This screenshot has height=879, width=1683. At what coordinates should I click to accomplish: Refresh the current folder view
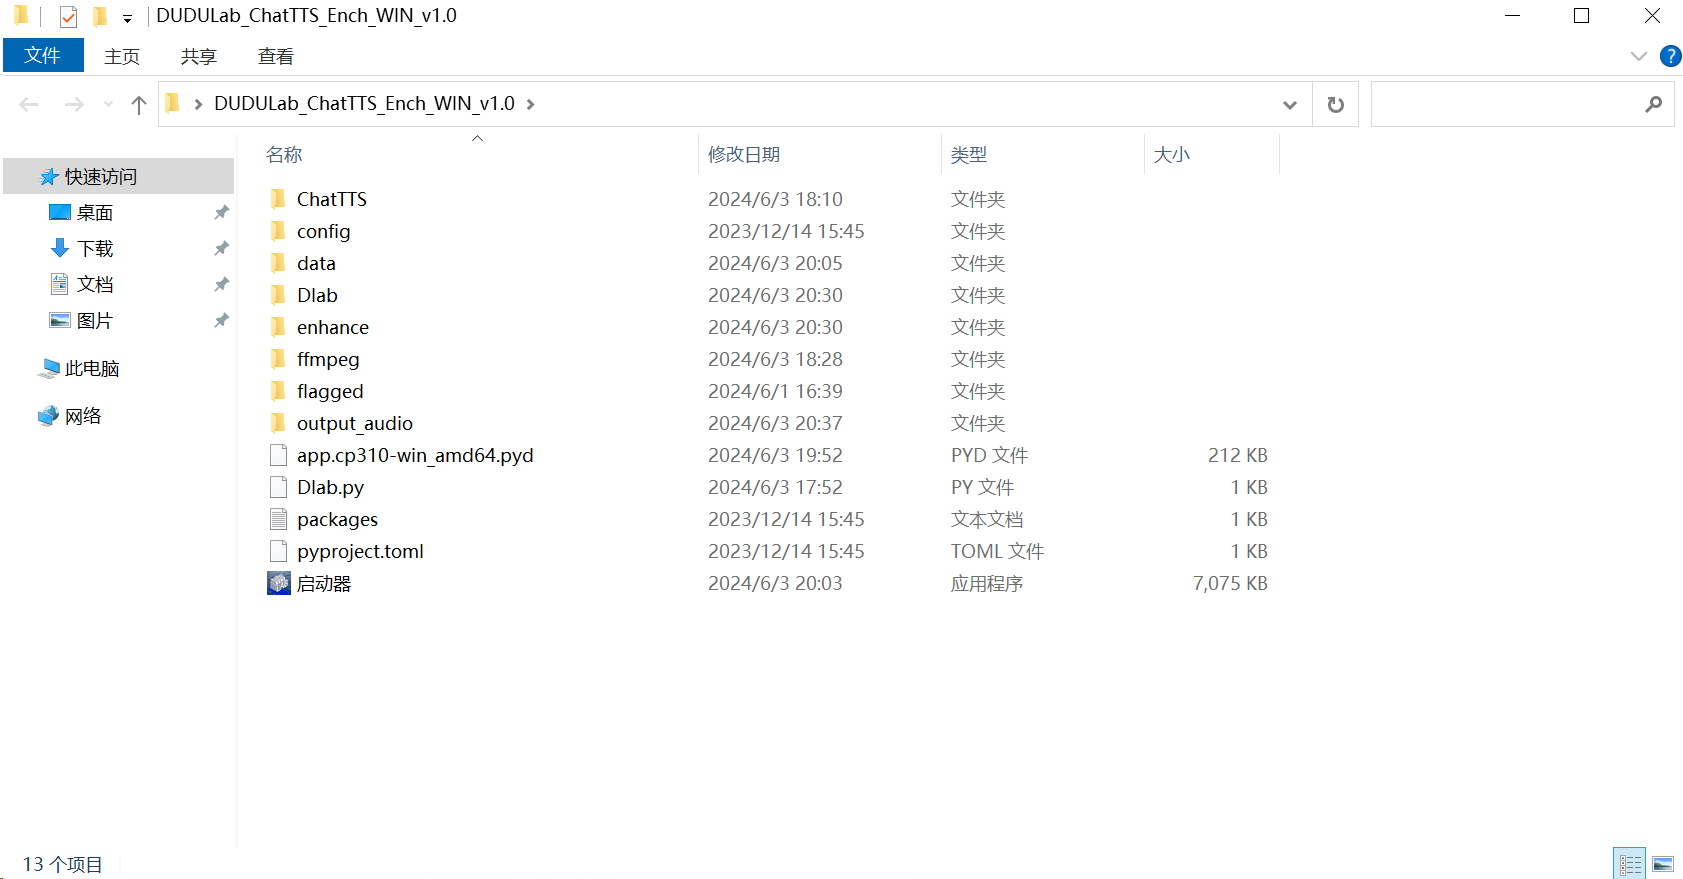click(1335, 104)
